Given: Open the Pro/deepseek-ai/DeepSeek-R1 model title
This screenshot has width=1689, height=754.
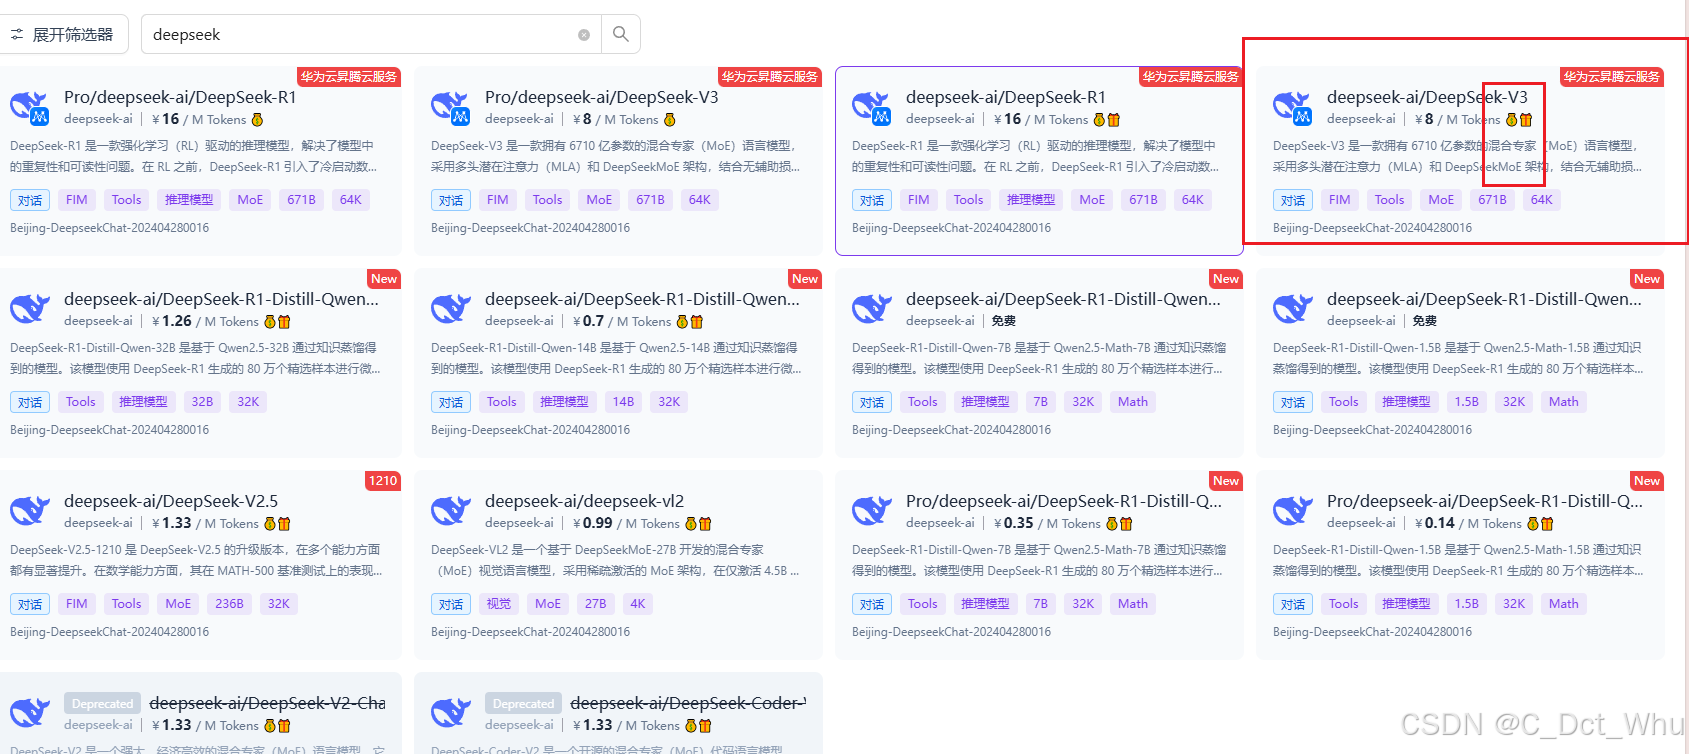Looking at the screenshot, I should (x=180, y=97).
